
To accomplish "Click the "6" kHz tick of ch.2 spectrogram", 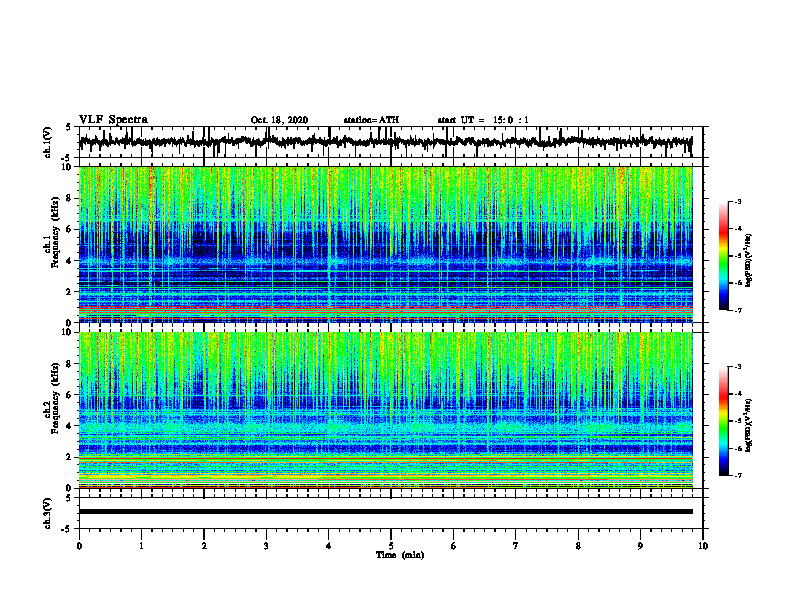I will tap(70, 395).
